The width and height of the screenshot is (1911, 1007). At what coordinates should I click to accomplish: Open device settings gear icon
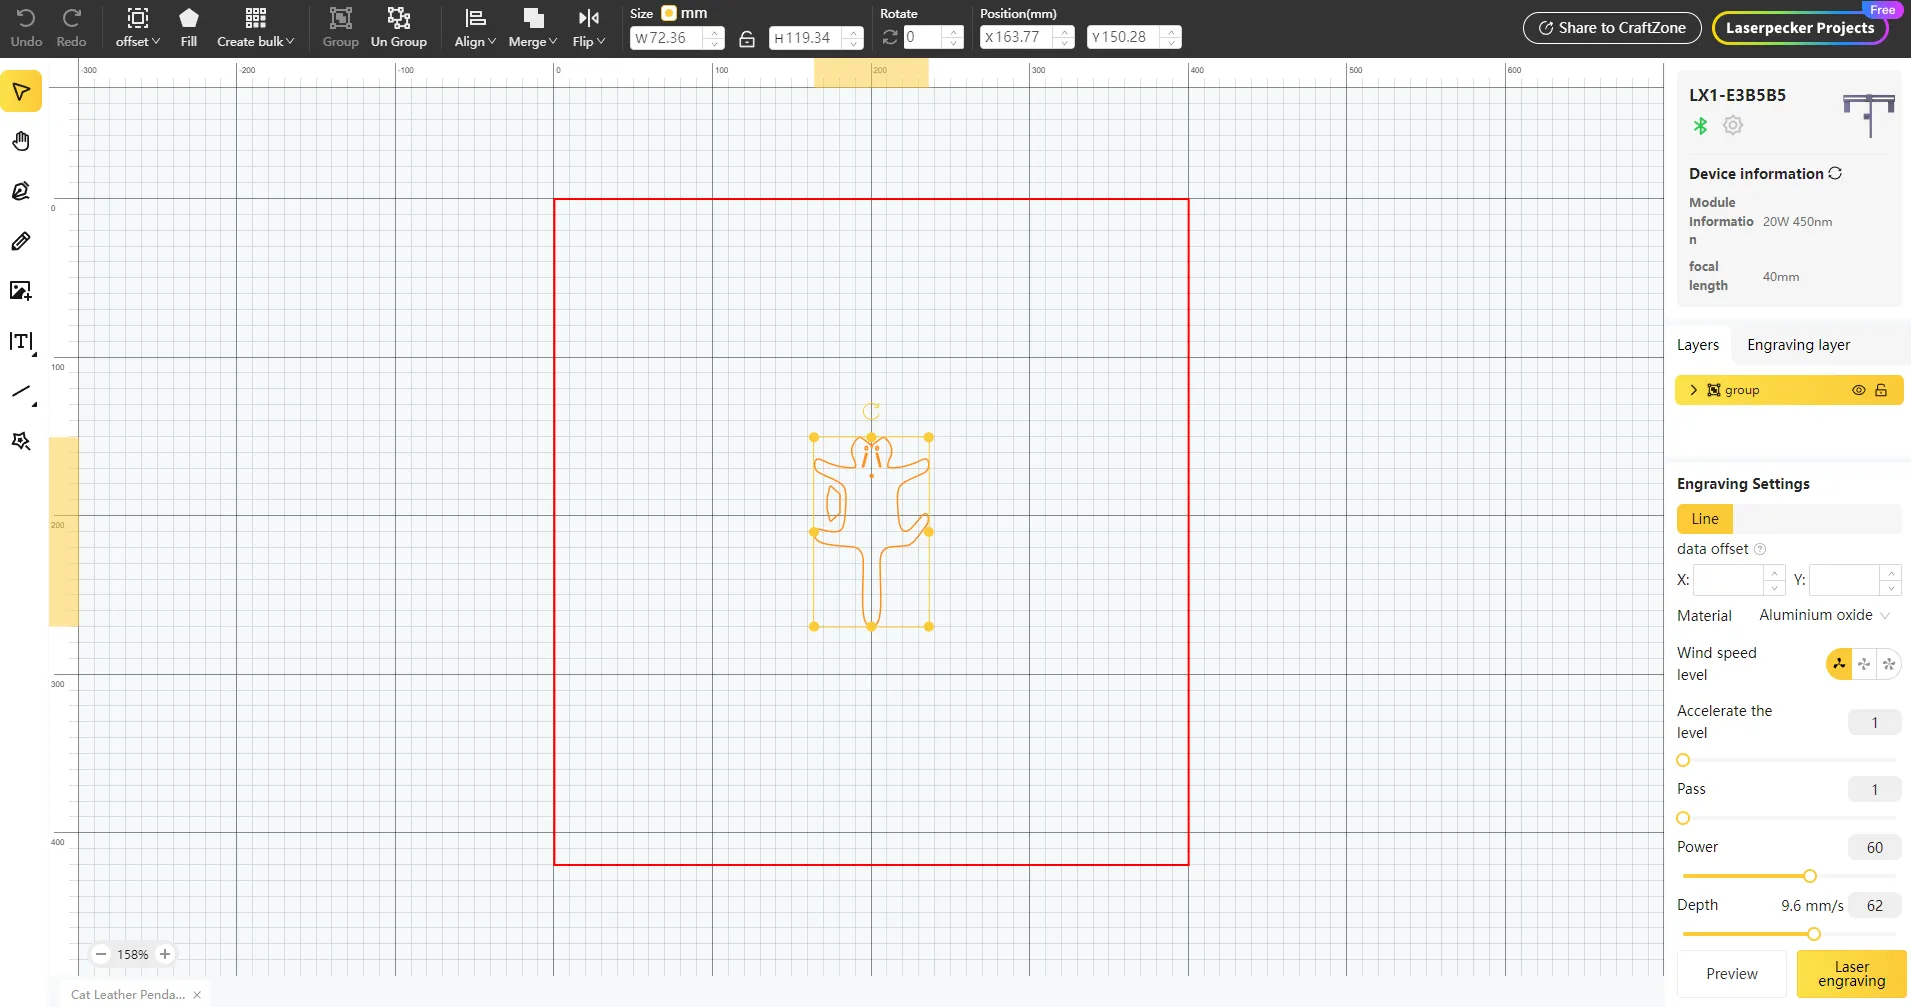pyautogui.click(x=1733, y=125)
